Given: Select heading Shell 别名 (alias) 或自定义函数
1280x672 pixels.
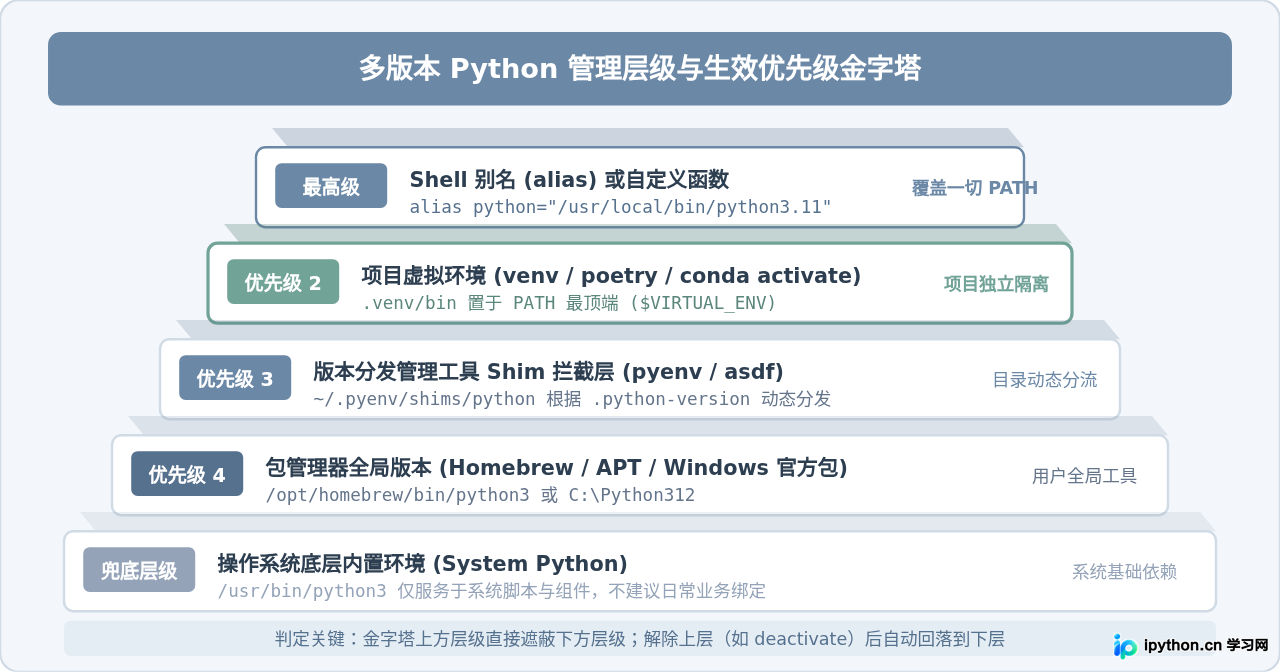Looking at the screenshot, I should pos(569,180).
